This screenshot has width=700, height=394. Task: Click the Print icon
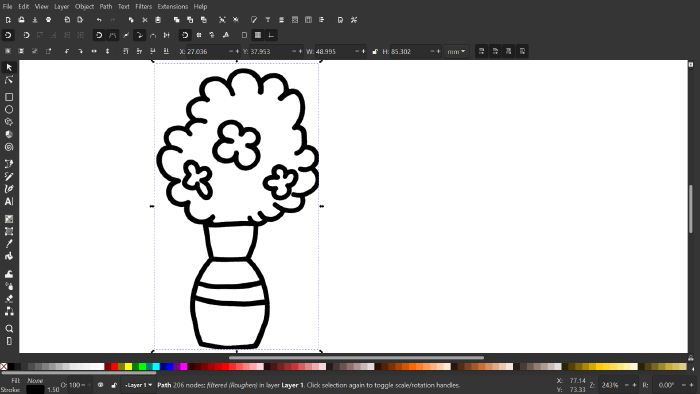point(49,20)
